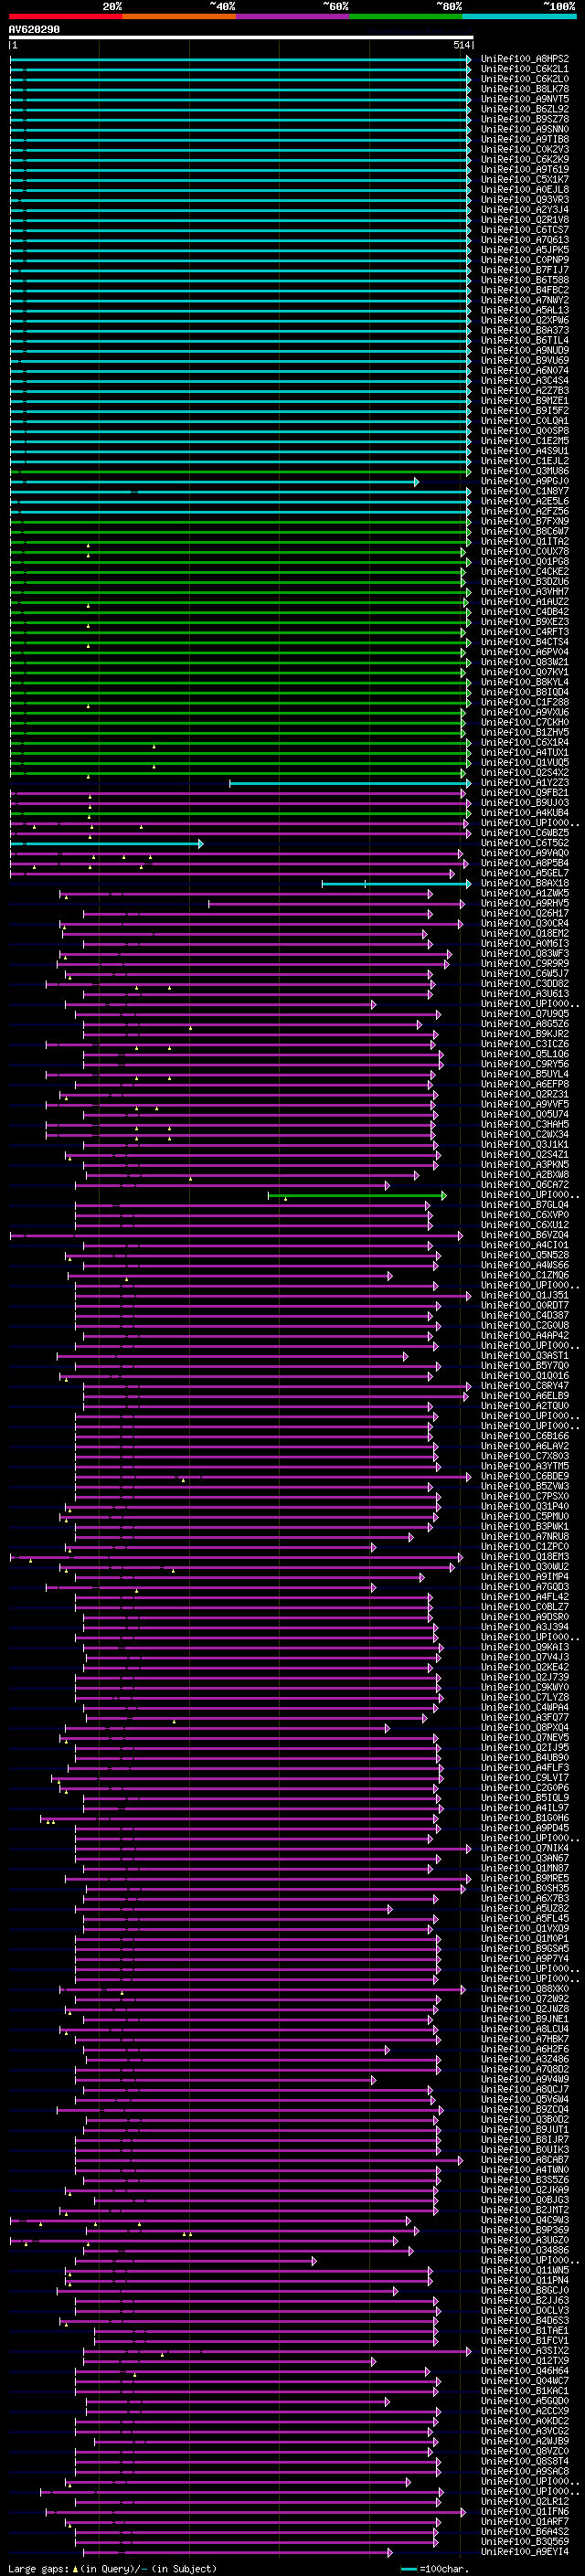The image size is (585, 2576).
Task: Select hit label UniRef100_C0UX78
Action: point(525,551)
